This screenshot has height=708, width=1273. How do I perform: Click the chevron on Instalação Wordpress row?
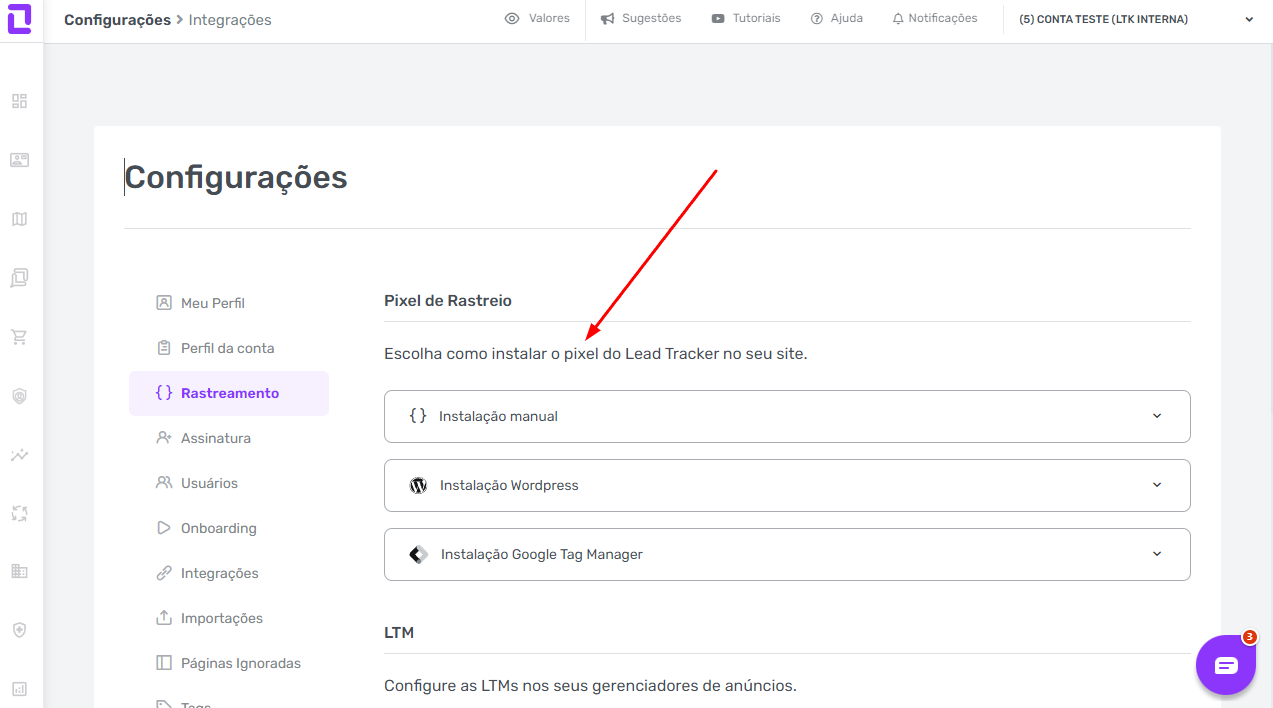tap(1157, 485)
